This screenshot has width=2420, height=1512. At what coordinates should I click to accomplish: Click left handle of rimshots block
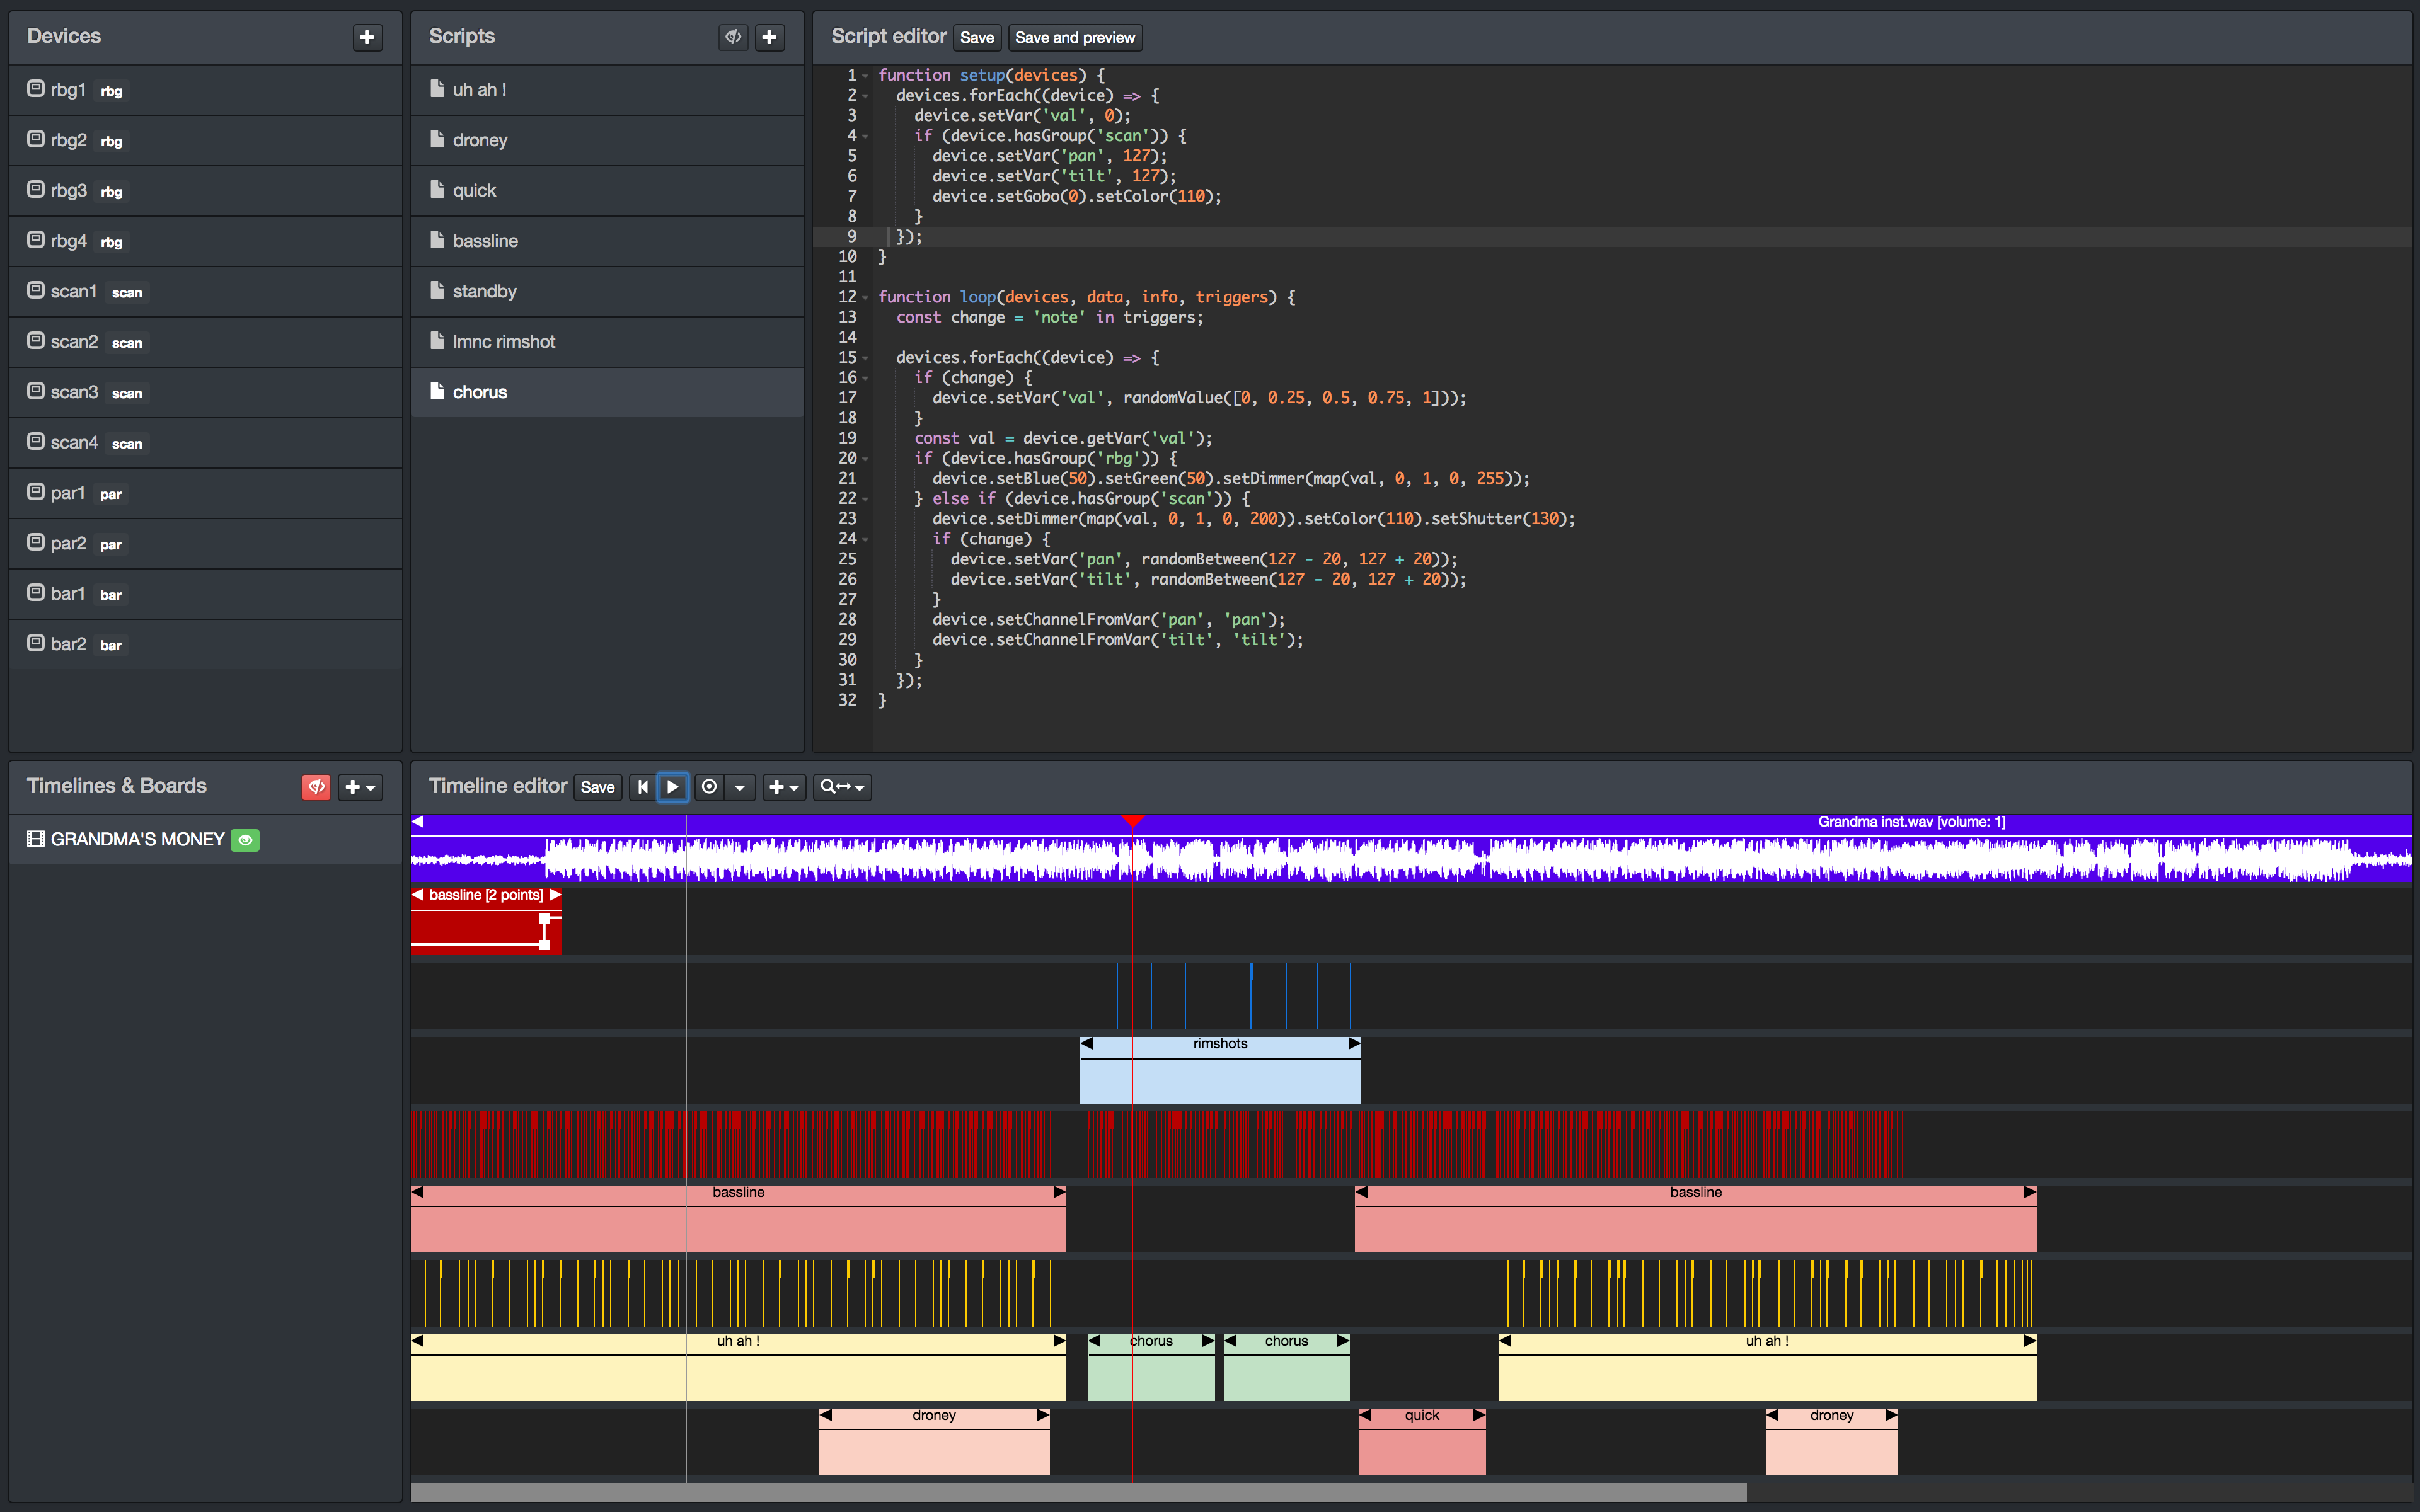[1087, 1044]
